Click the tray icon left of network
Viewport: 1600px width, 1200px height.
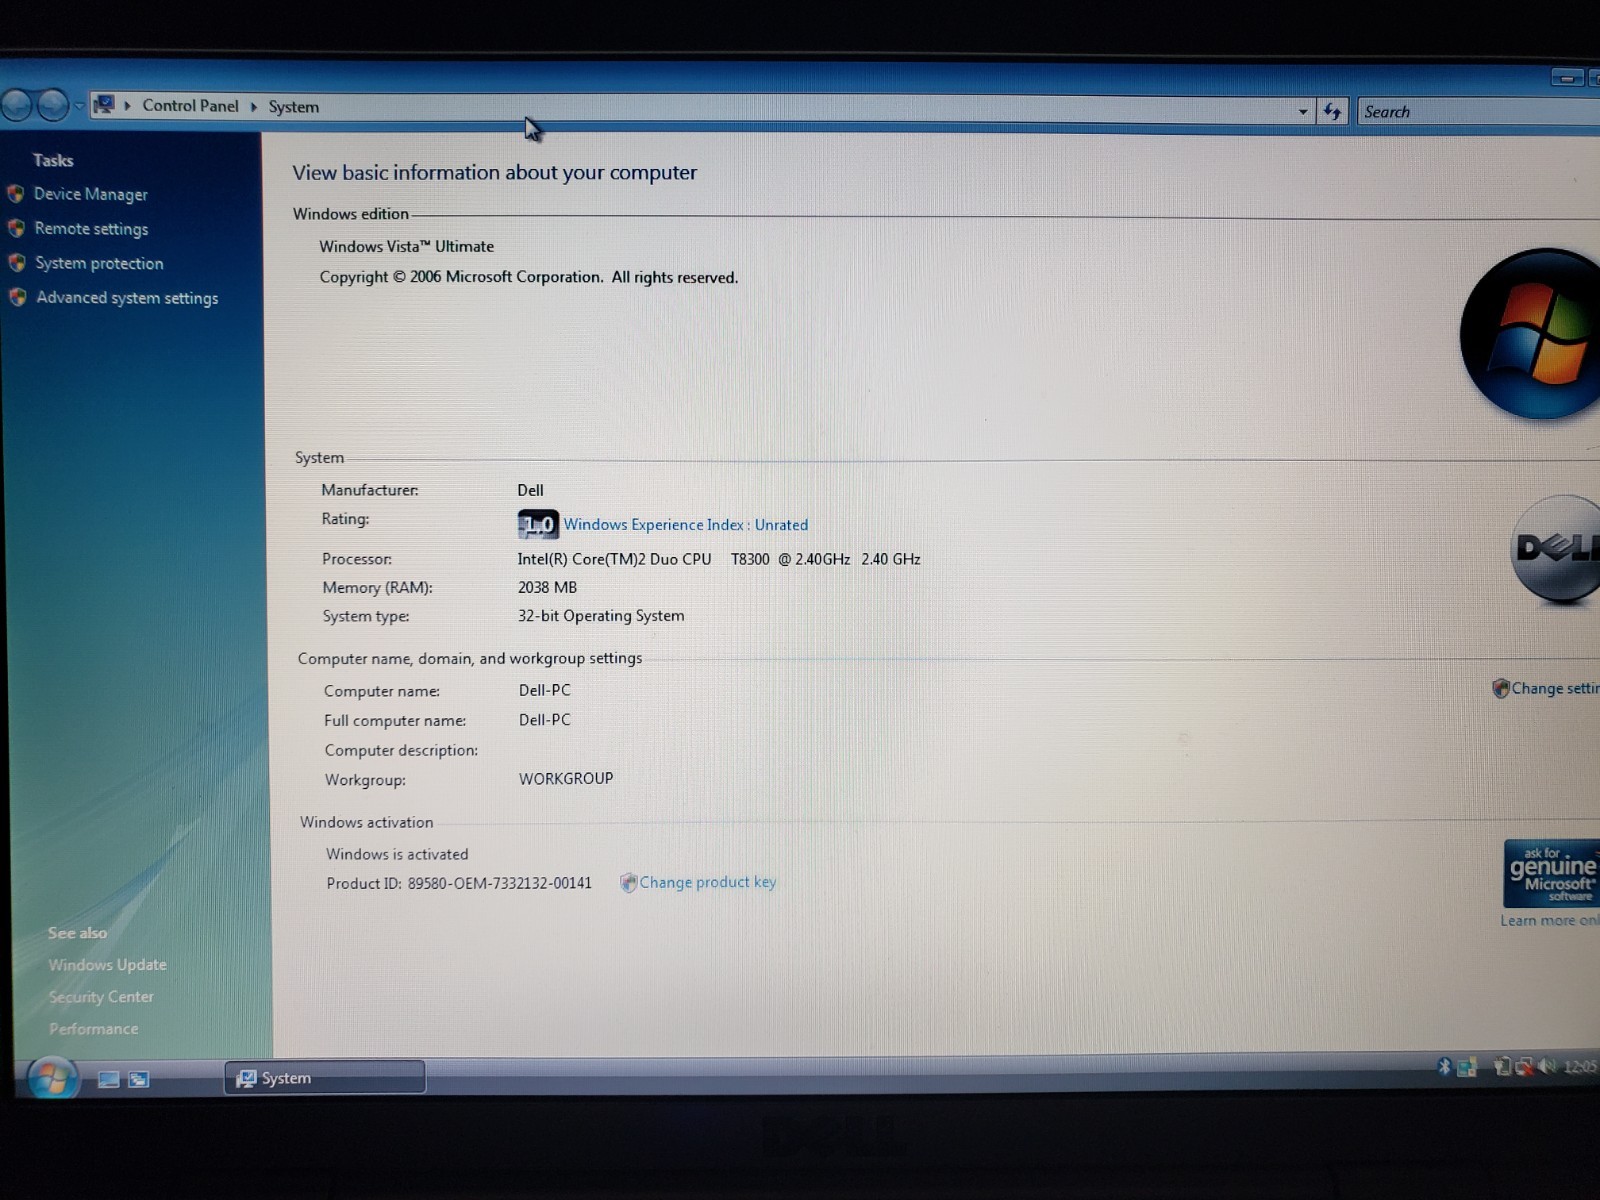(x=1501, y=1067)
